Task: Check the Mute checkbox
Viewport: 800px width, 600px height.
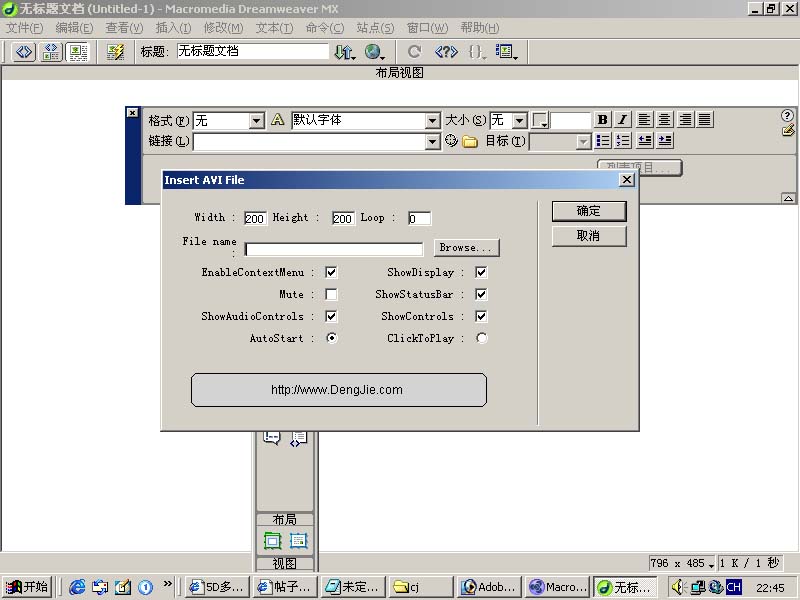Action: (331, 294)
